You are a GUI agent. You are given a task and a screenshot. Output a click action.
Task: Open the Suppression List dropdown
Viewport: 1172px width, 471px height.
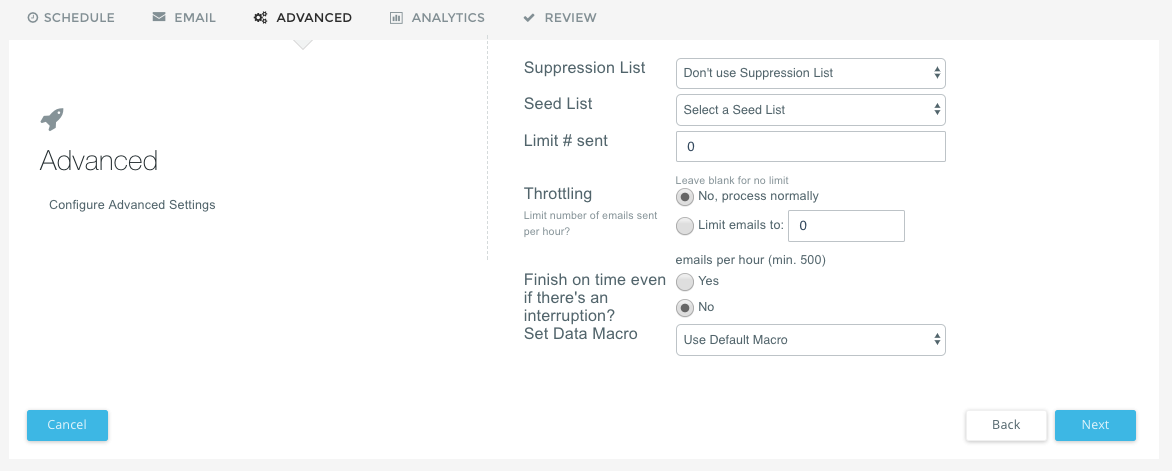point(810,73)
